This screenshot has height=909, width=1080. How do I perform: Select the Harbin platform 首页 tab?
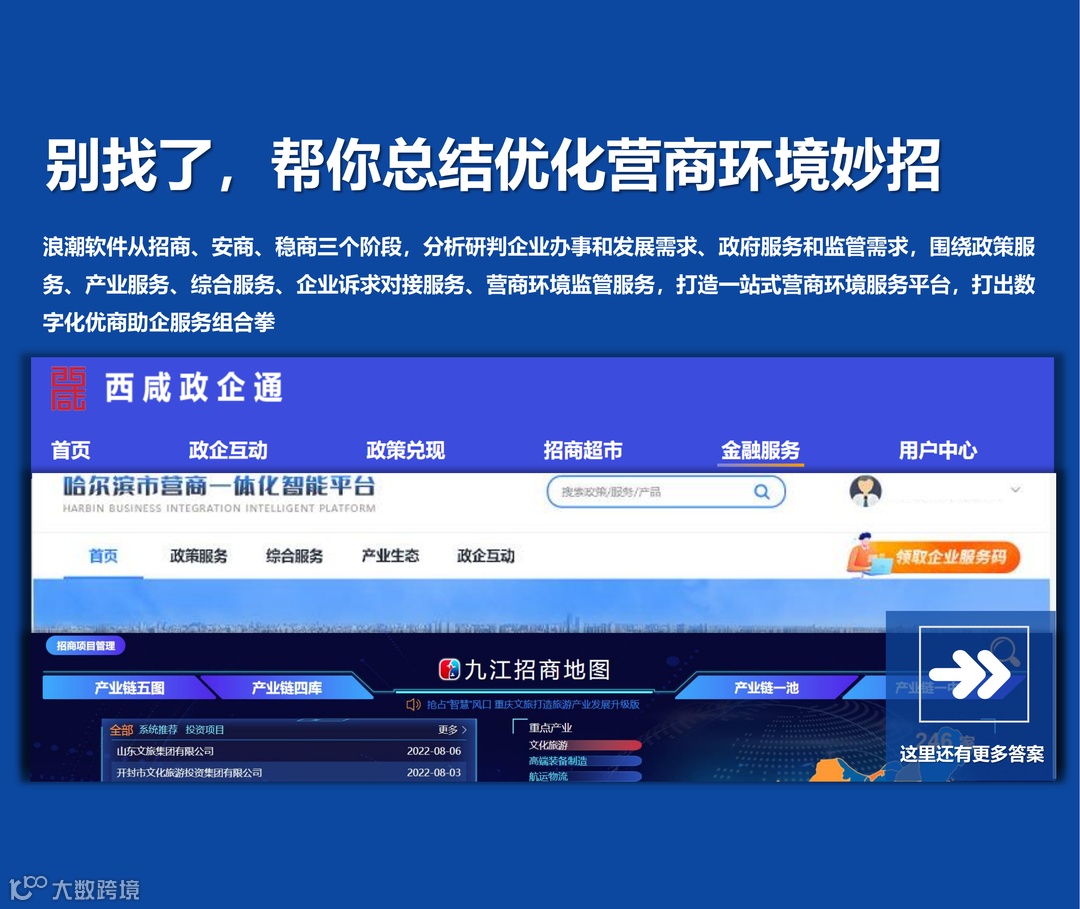click(x=103, y=556)
